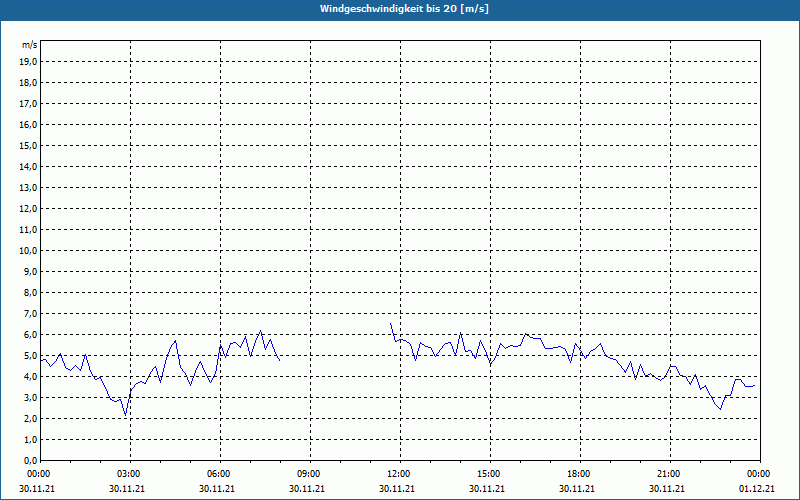Image resolution: width=800 pixels, height=500 pixels.
Task: Click the 1,0 y-axis label
Action: click(31, 440)
